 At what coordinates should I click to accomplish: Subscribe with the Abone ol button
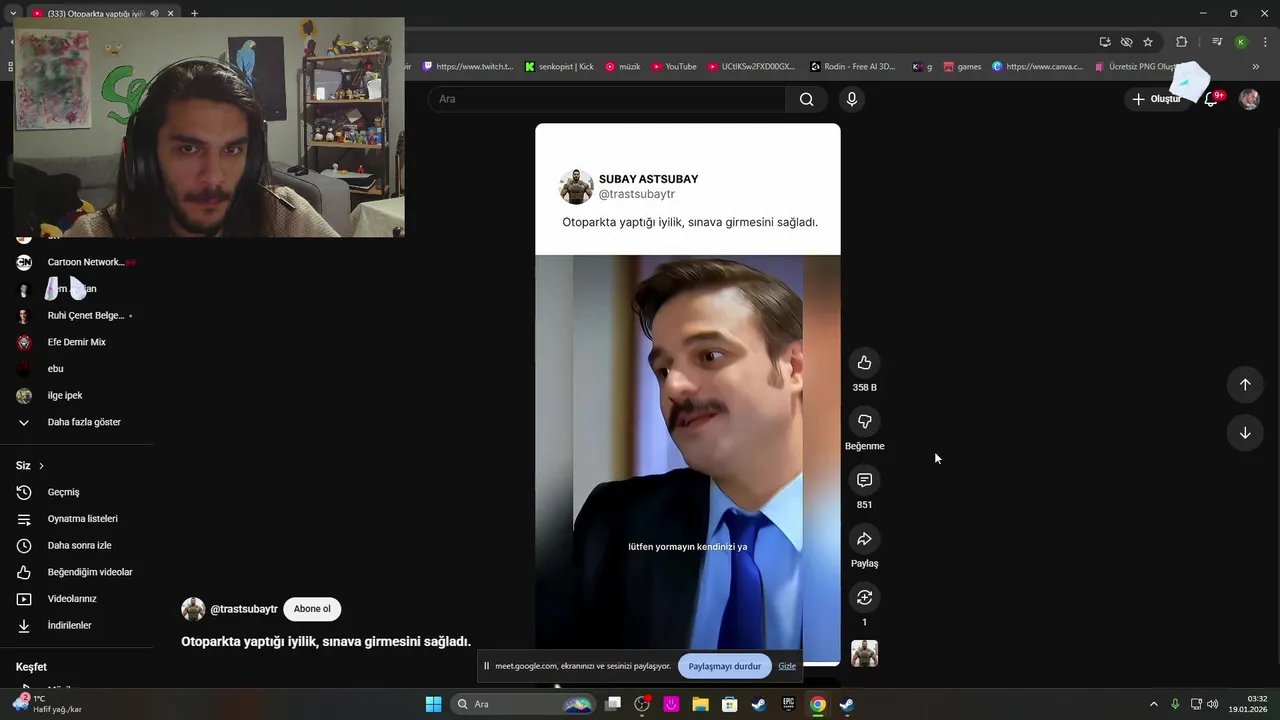pyautogui.click(x=312, y=609)
